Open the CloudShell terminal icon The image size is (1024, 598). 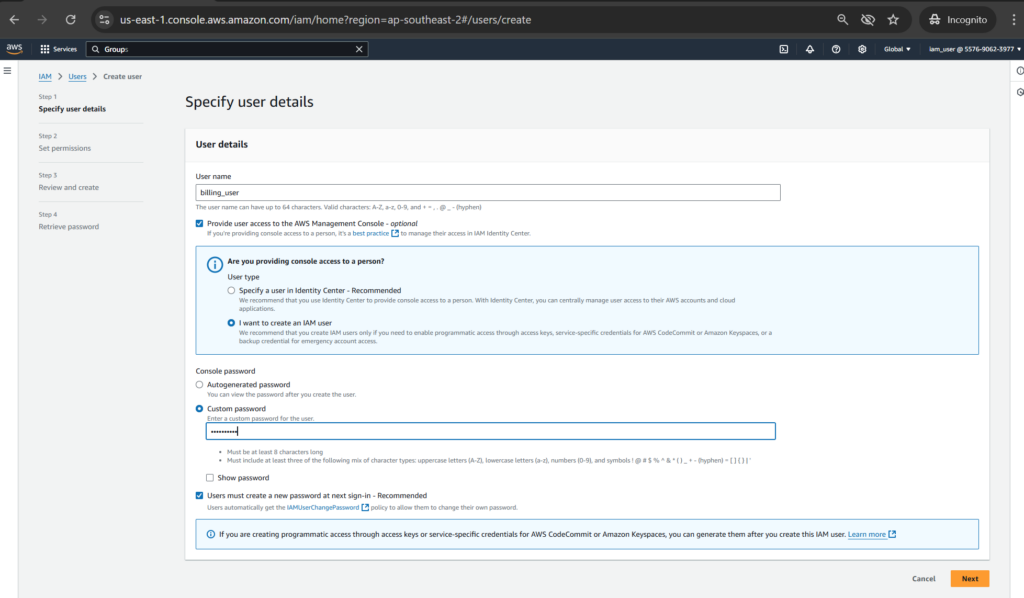click(784, 49)
